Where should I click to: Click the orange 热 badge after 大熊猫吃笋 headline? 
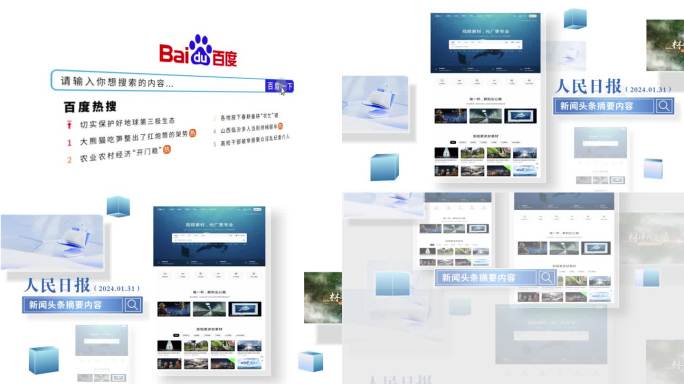(x=192, y=133)
